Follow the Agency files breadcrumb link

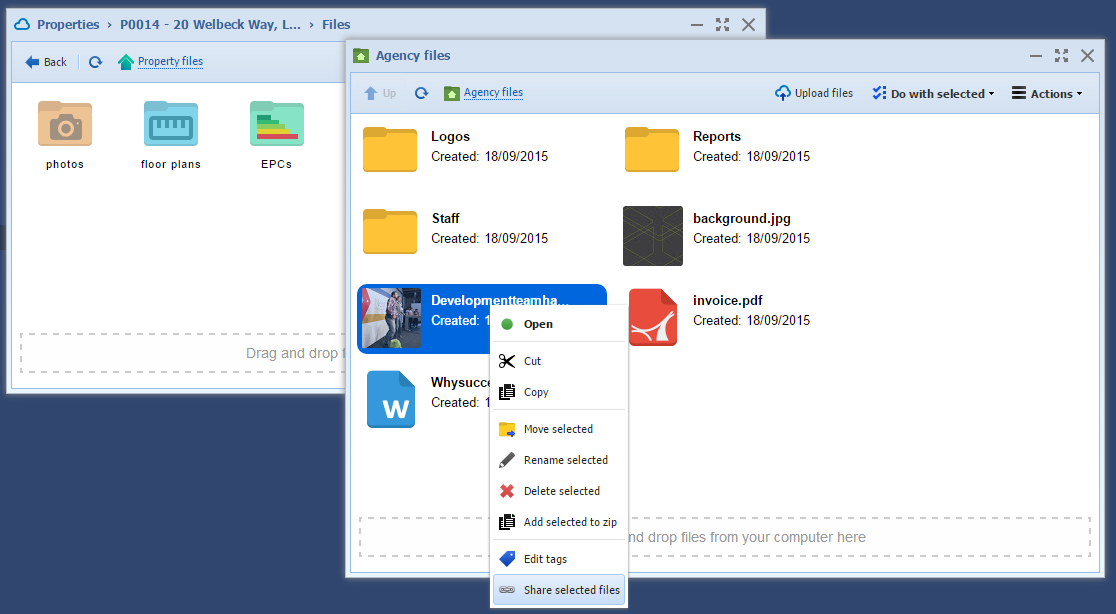(493, 92)
